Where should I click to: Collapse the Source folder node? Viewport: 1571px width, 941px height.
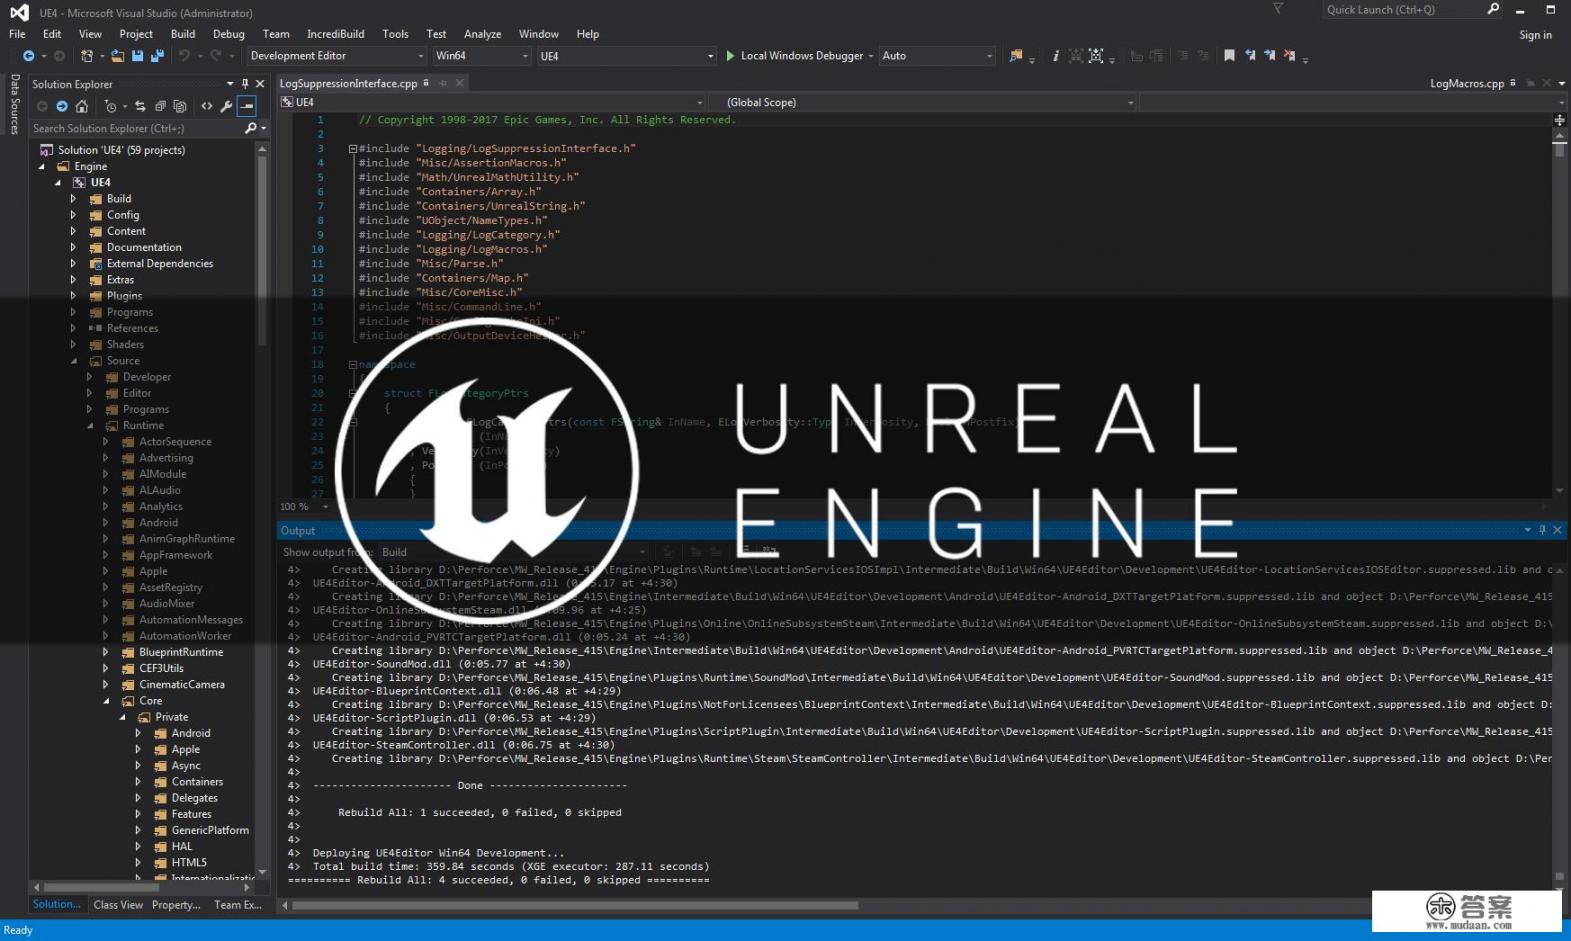[73, 361]
